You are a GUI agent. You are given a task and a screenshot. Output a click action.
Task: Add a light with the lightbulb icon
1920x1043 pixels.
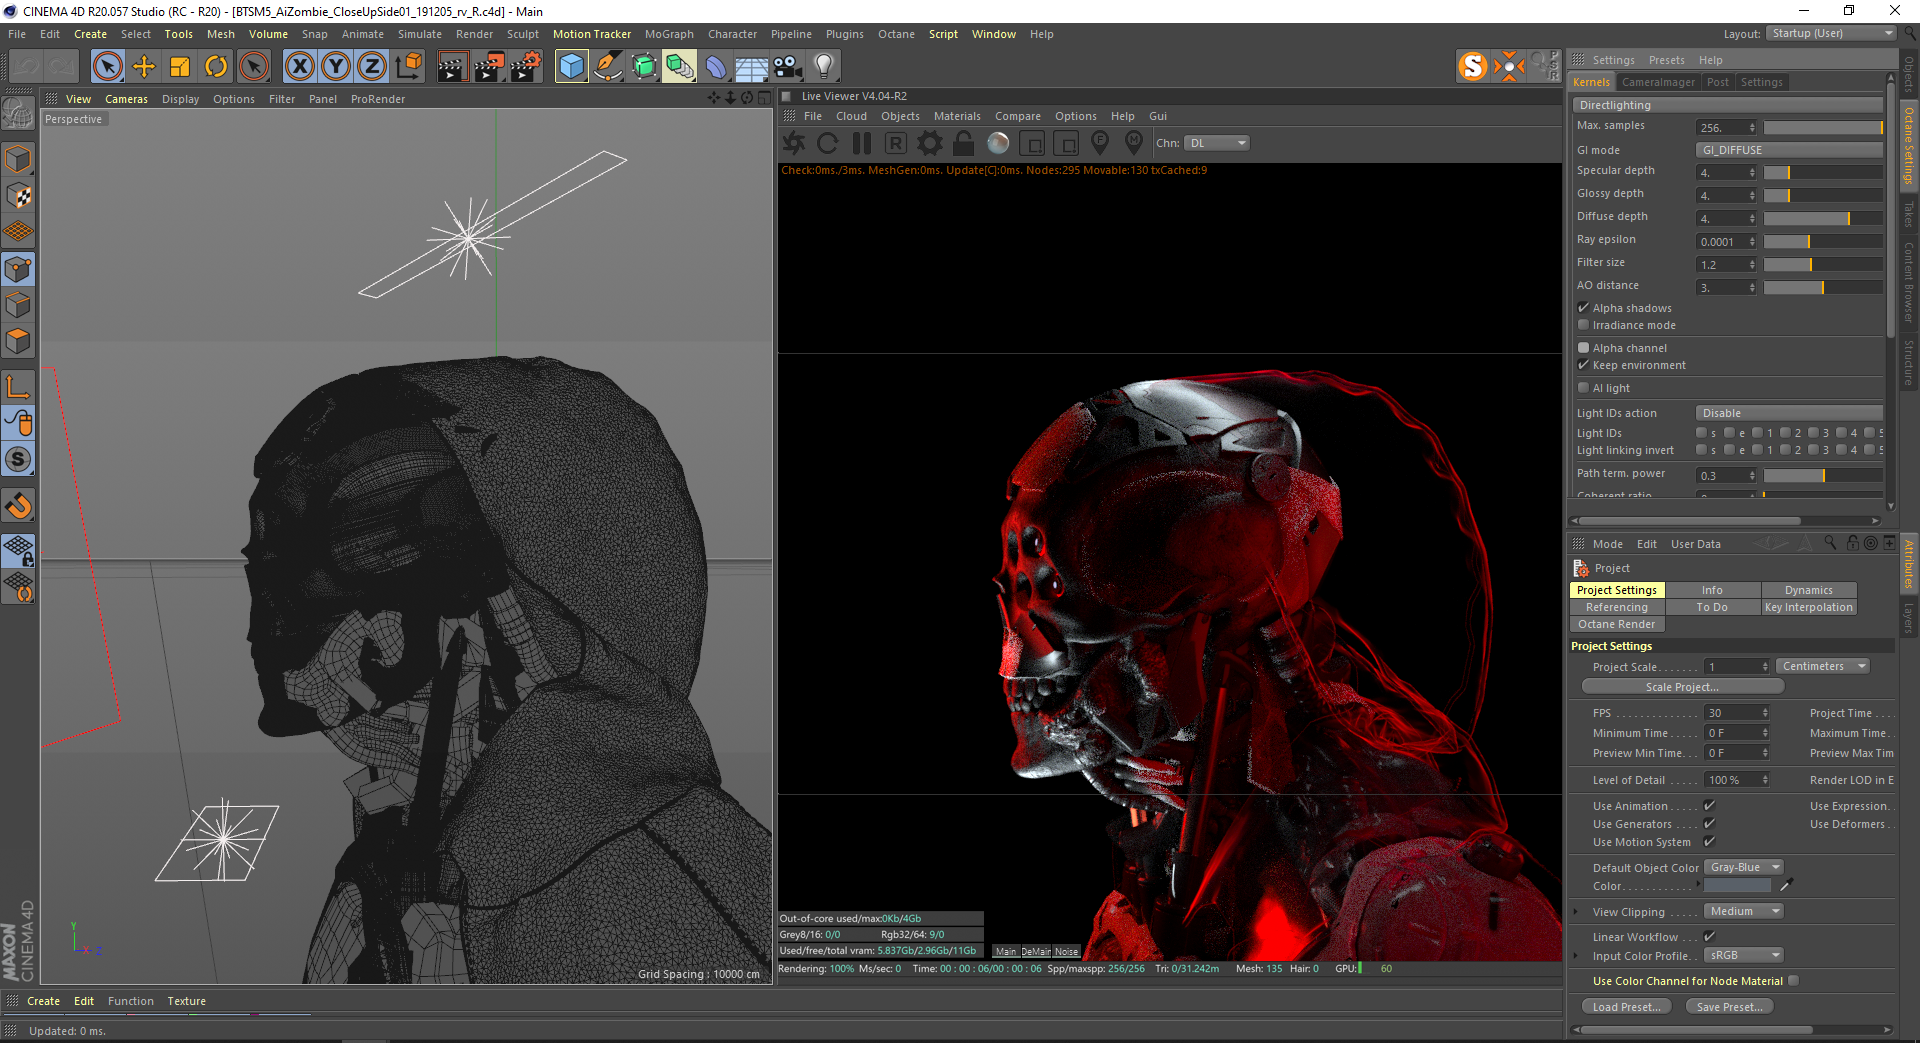click(x=823, y=67)
